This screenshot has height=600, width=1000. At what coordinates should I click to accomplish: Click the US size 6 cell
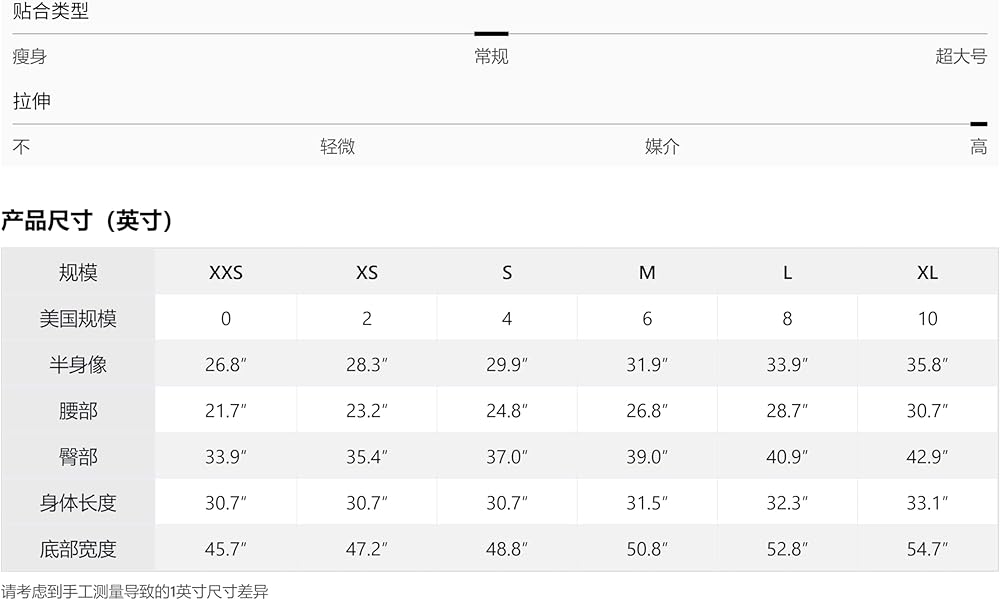point(647,319)
